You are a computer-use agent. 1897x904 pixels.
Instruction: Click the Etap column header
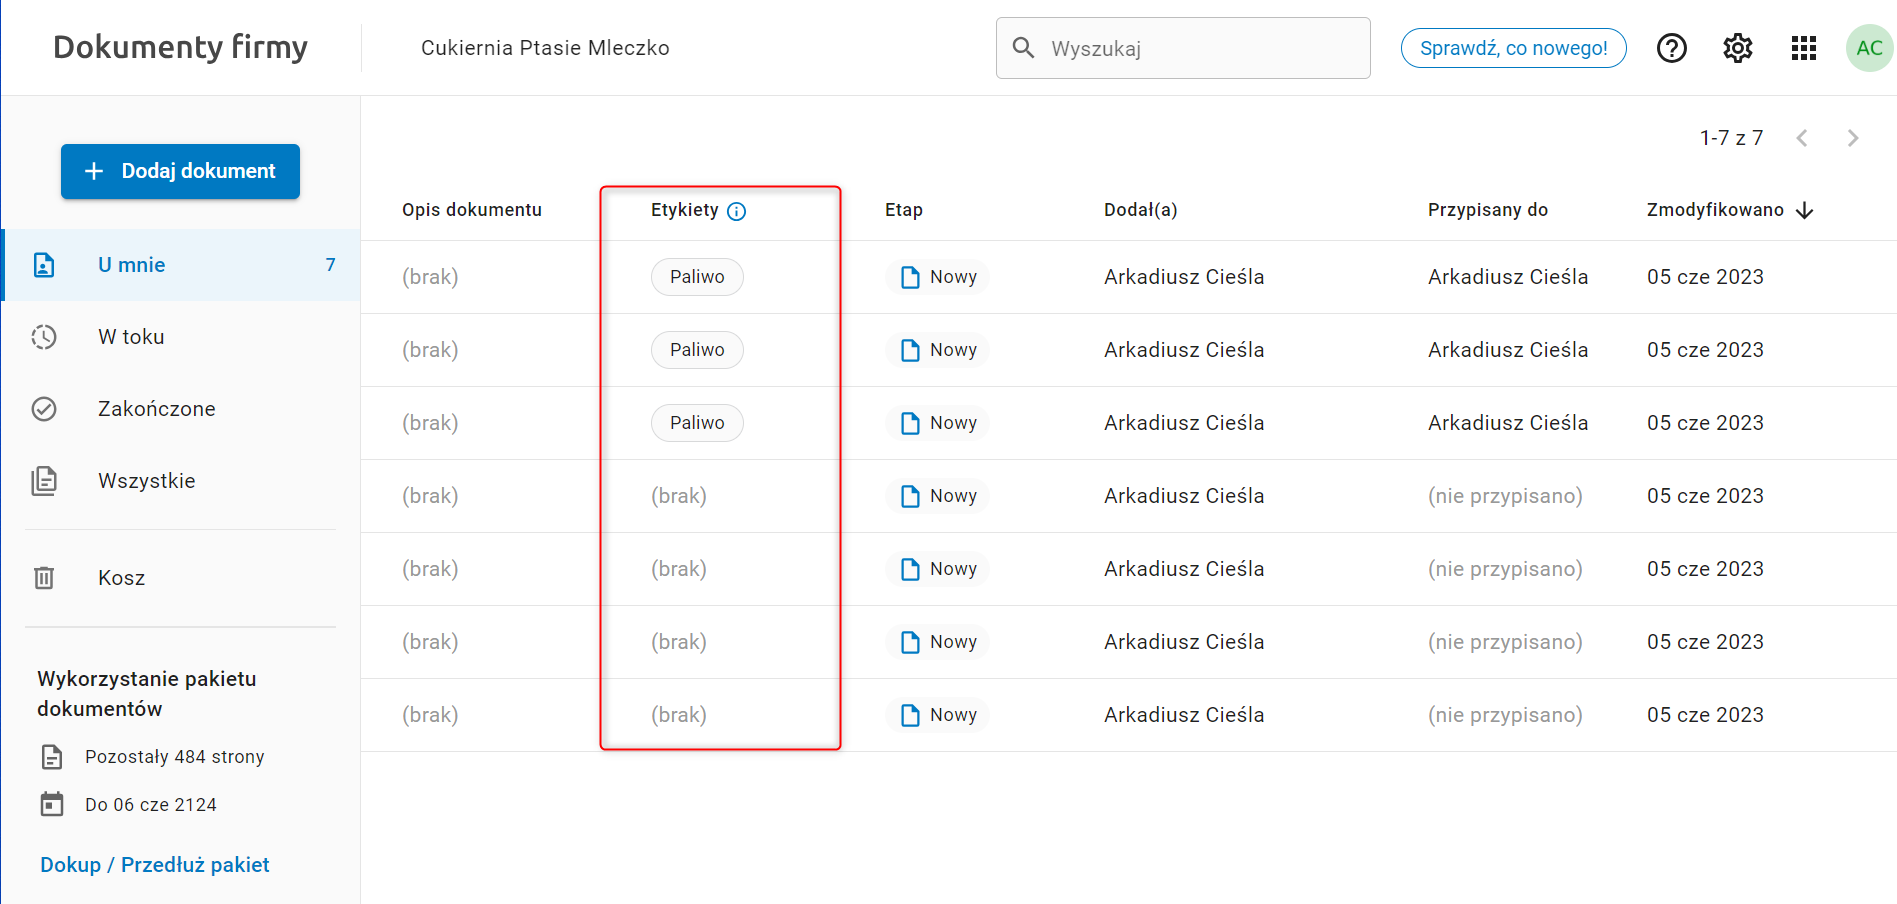click(x=904, y=210)
